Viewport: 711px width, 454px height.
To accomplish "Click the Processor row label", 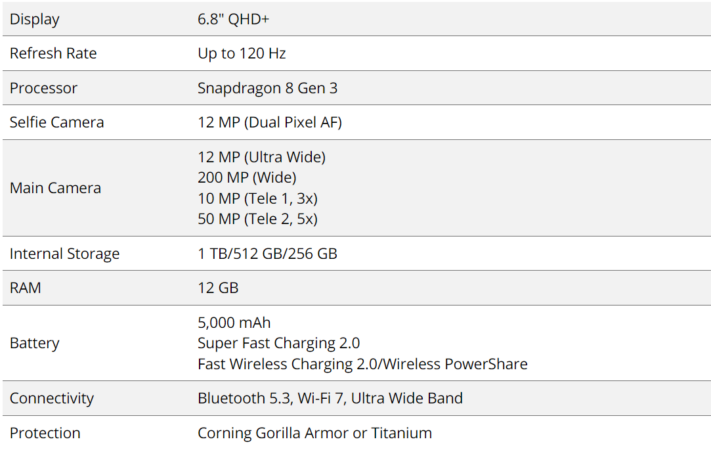I will coord(43,88).
